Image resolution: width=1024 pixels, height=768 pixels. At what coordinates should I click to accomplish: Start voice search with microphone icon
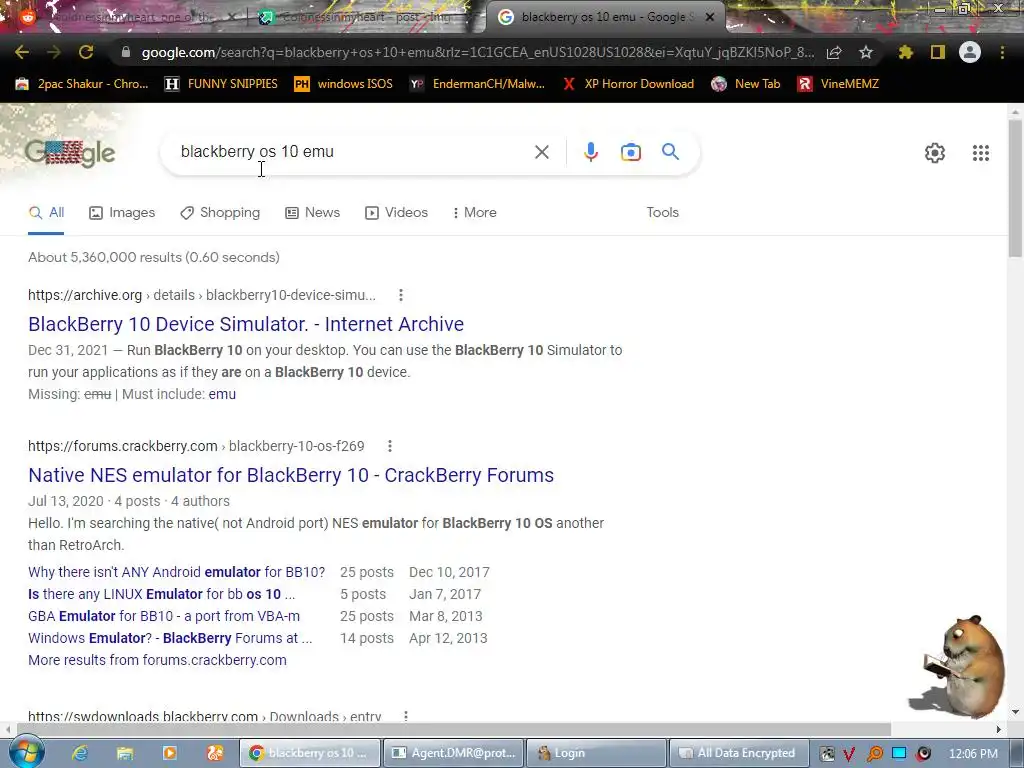pyautogui.click(x=590, y=152)
